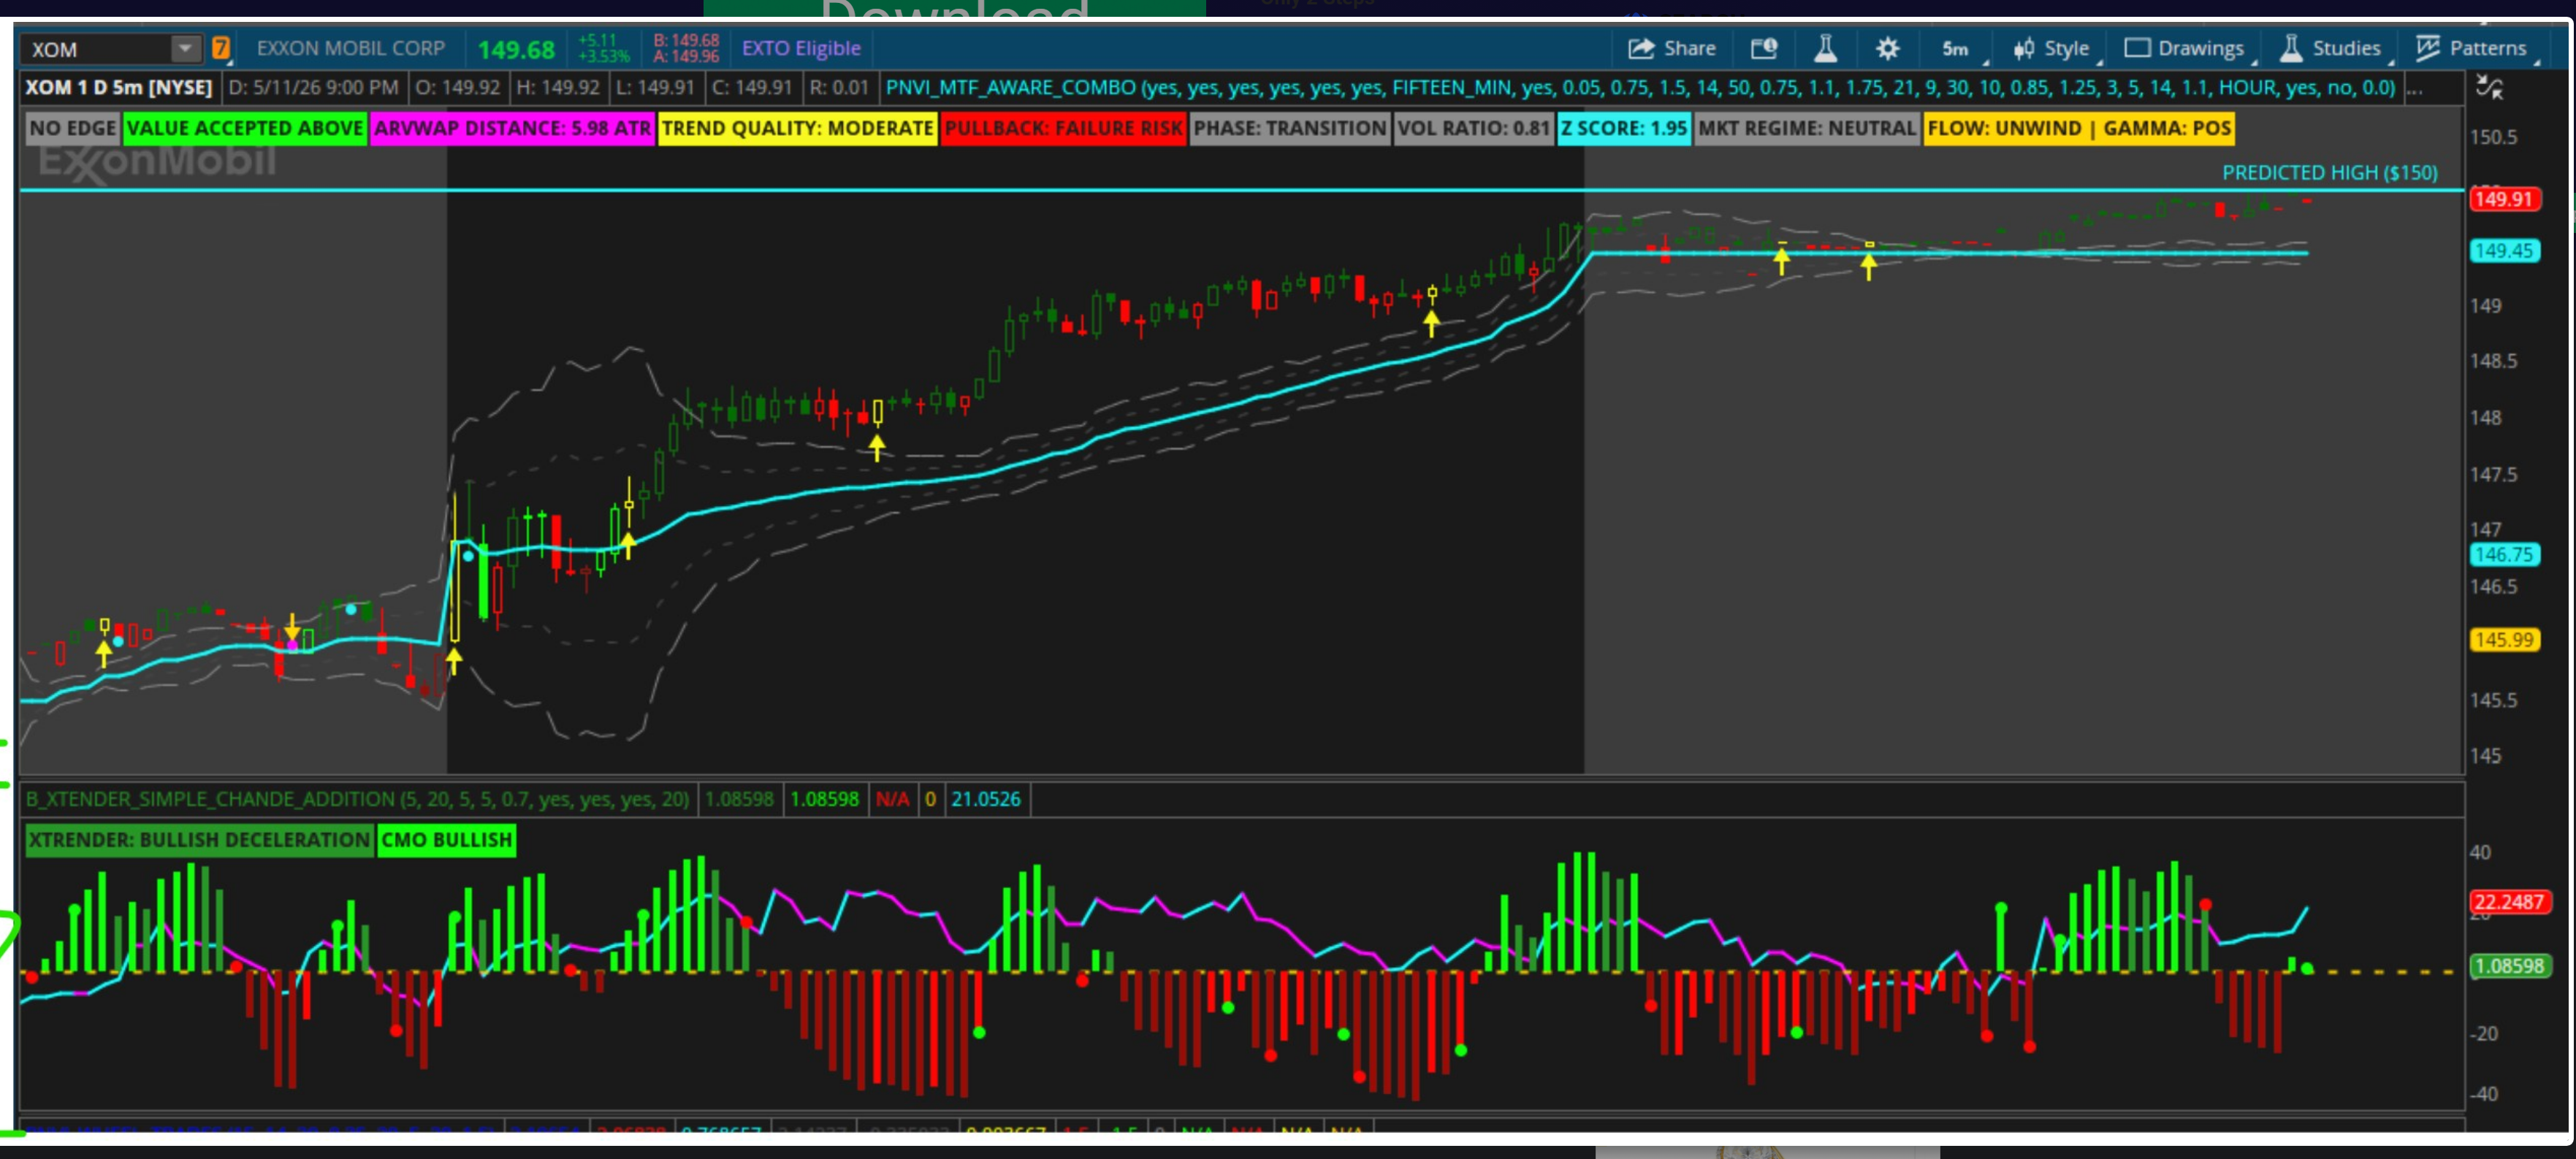Screen dimensions: 2576x1159
Task: Click the R: 0.01 range value
Action: (x=839, y=88)
